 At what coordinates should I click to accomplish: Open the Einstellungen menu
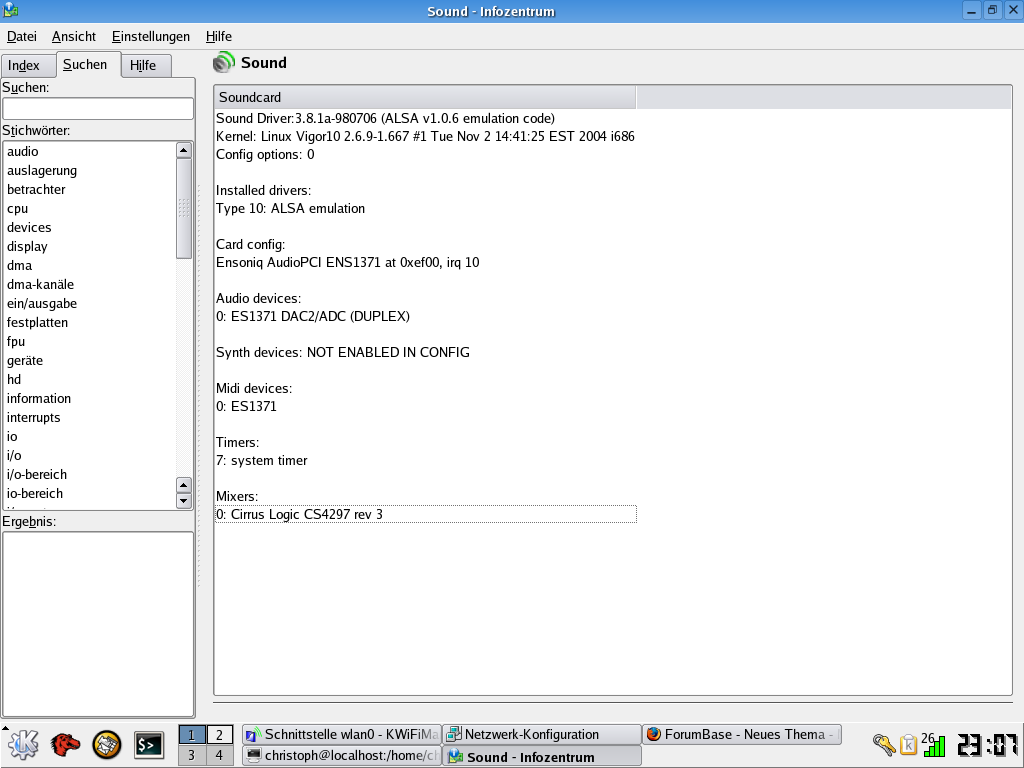151,37
